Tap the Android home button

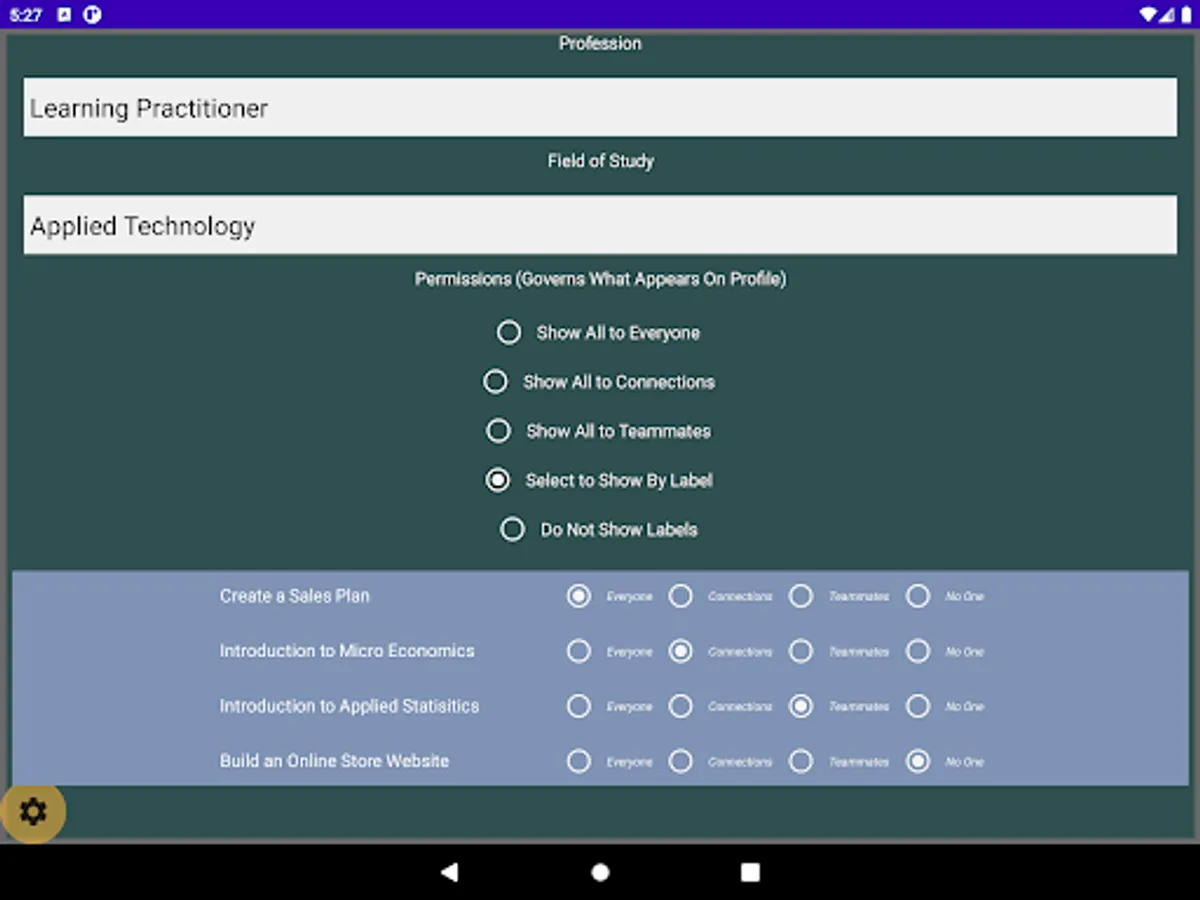[599, 871]
